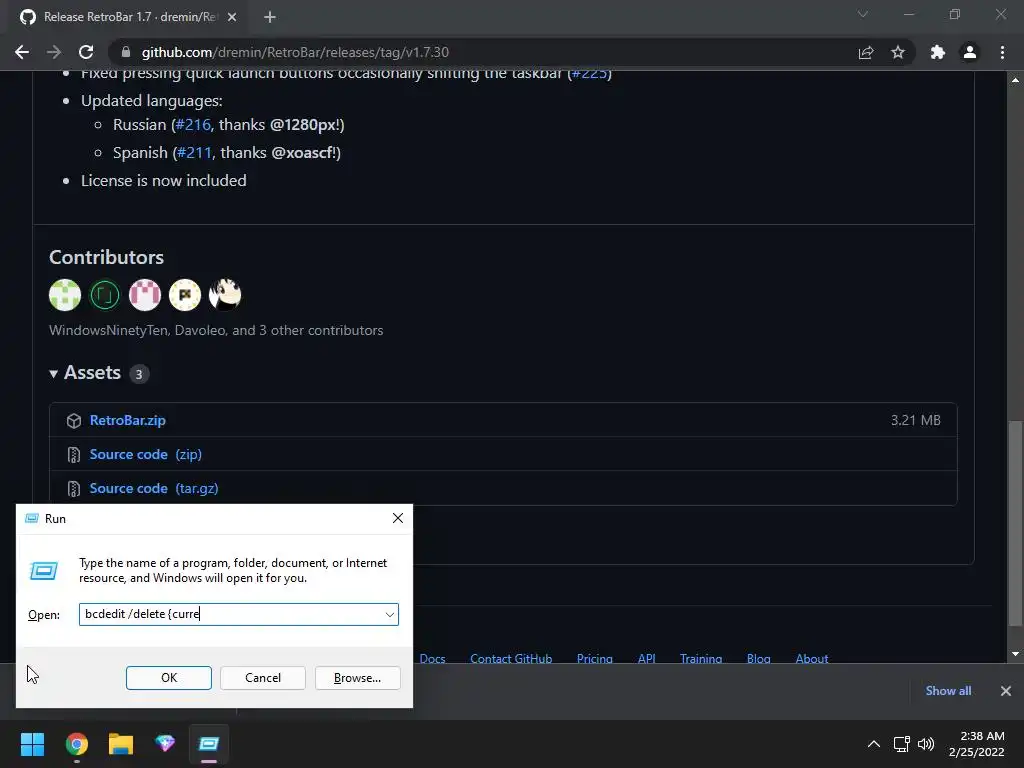Open the Pricing footer link
This screenshot has height=768, width=1024.
(x=594, y=658)
